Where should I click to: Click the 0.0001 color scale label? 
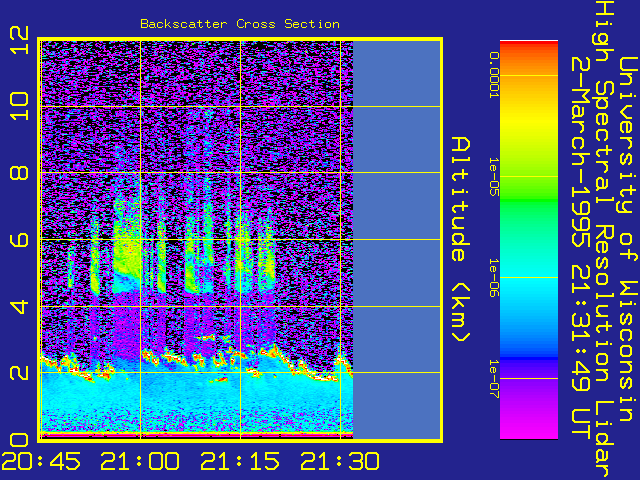(494, 75)
